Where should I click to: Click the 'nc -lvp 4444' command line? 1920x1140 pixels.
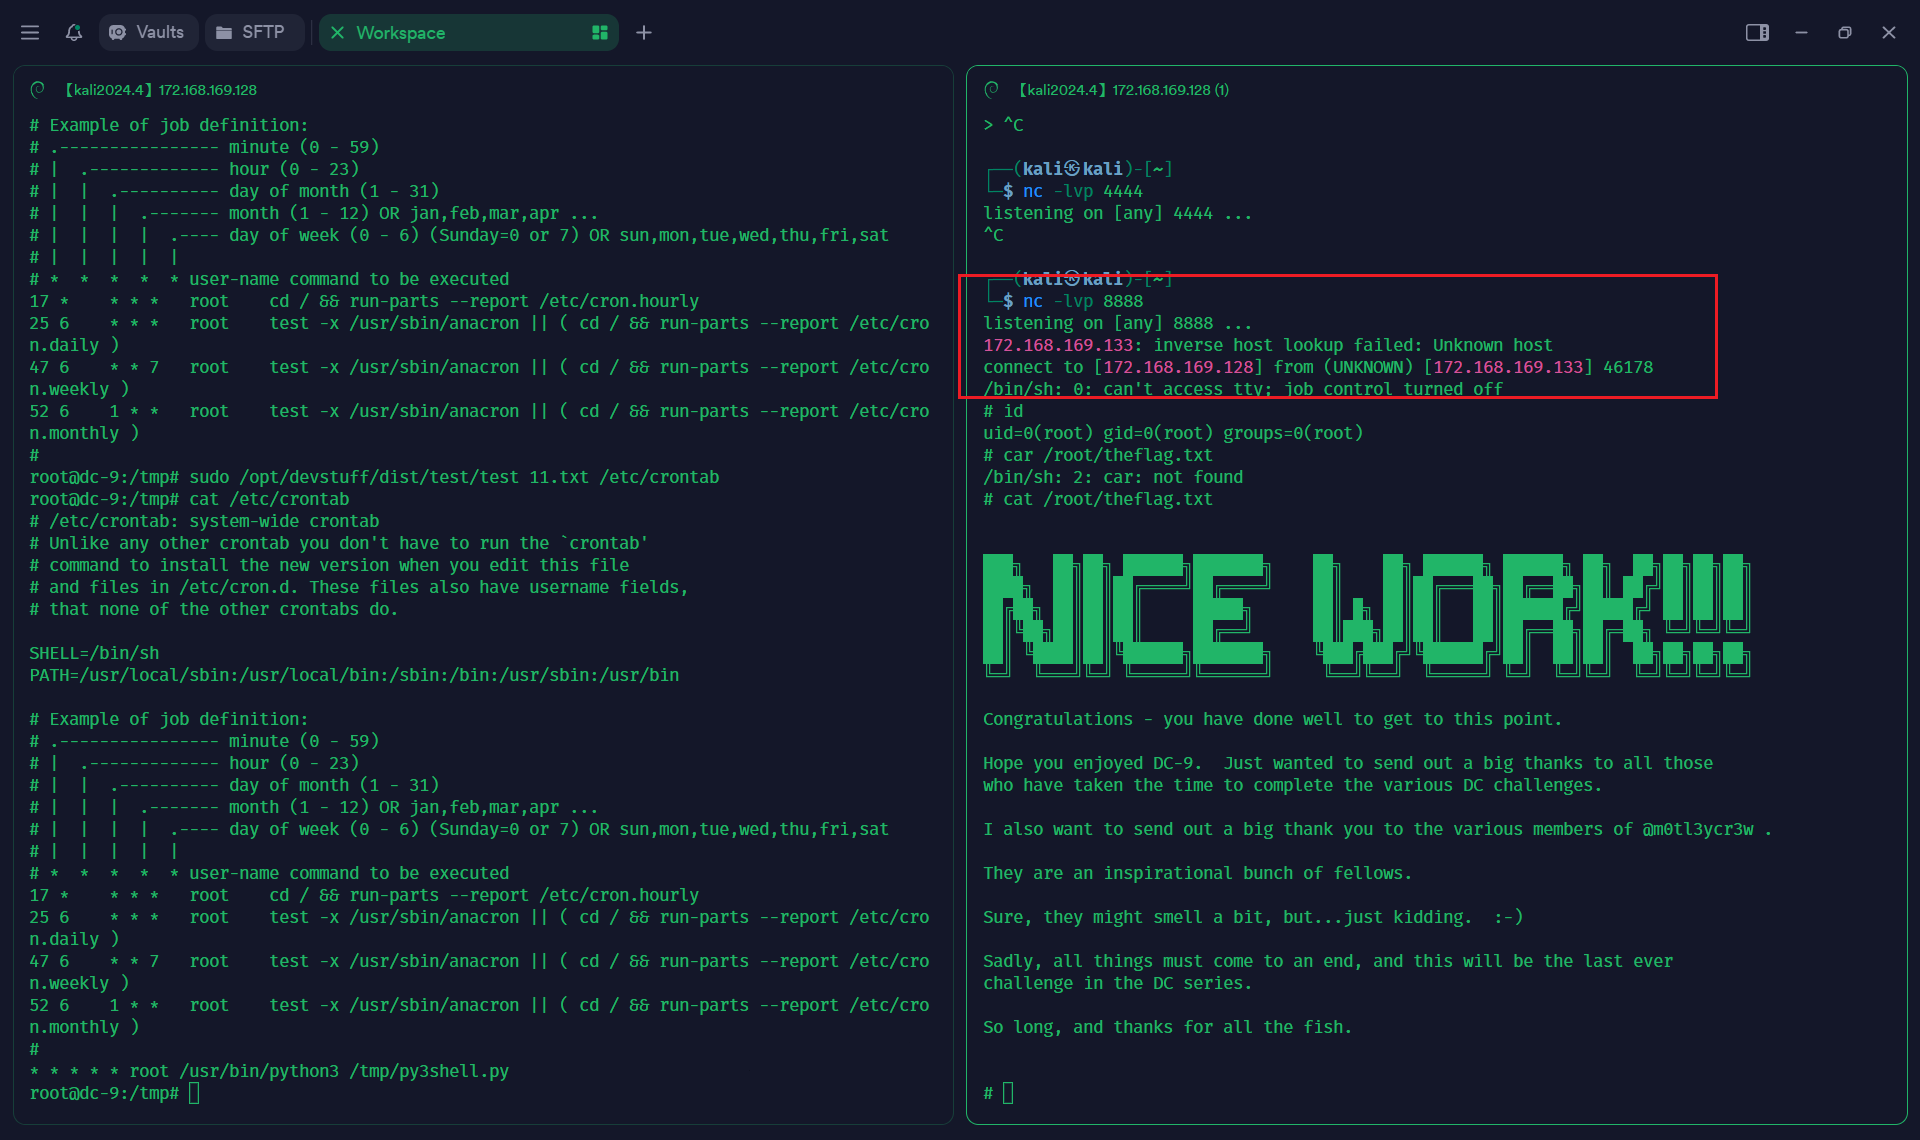tap(1083, 191)
